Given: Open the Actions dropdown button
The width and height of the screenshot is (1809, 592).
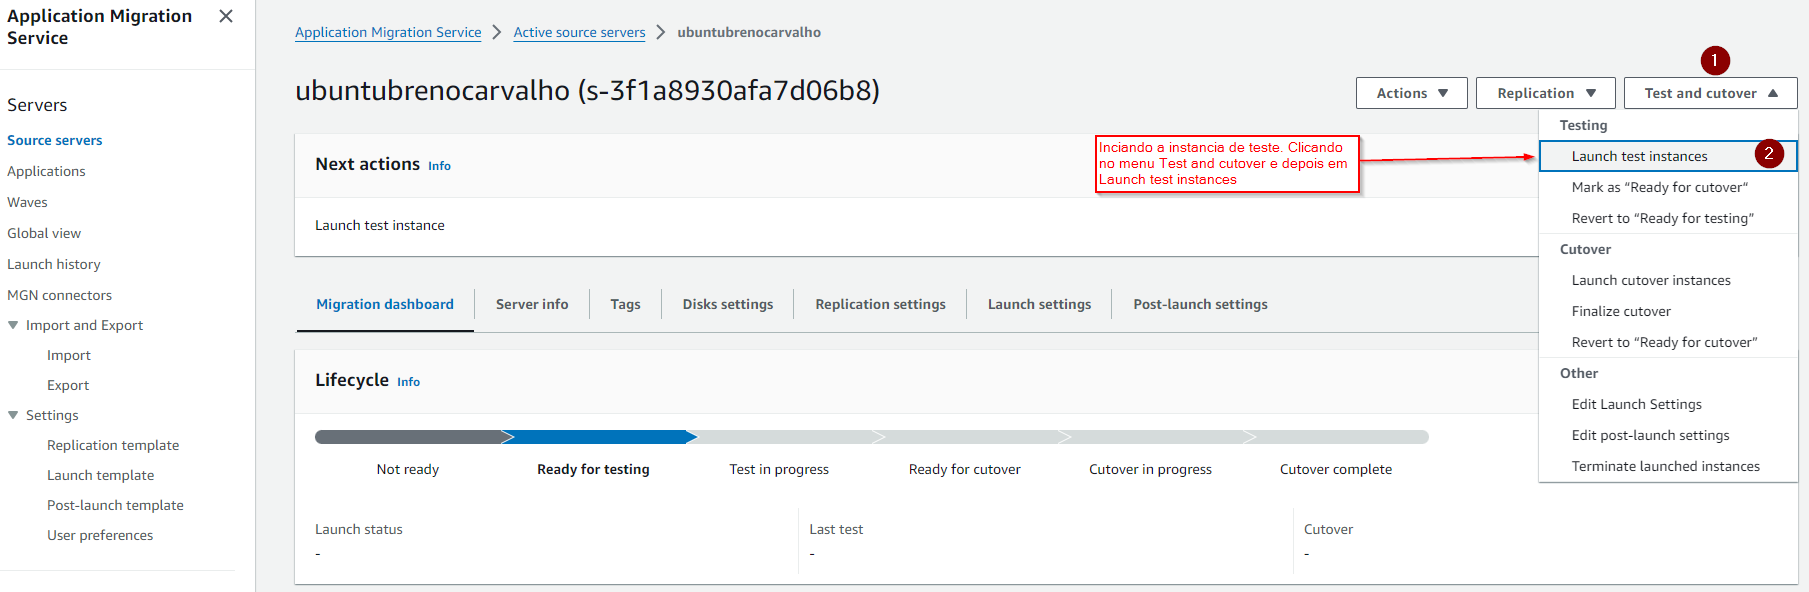Looking at the screenshot, I should click(x=1411, y=93).
